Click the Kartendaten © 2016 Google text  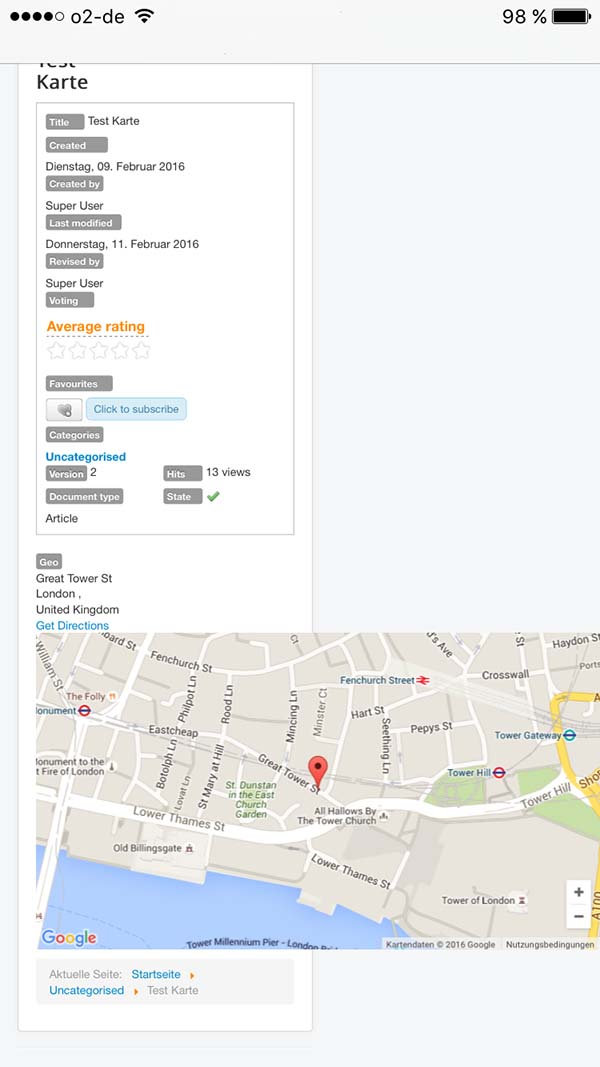pyautogui.click(x=441, y=945)
